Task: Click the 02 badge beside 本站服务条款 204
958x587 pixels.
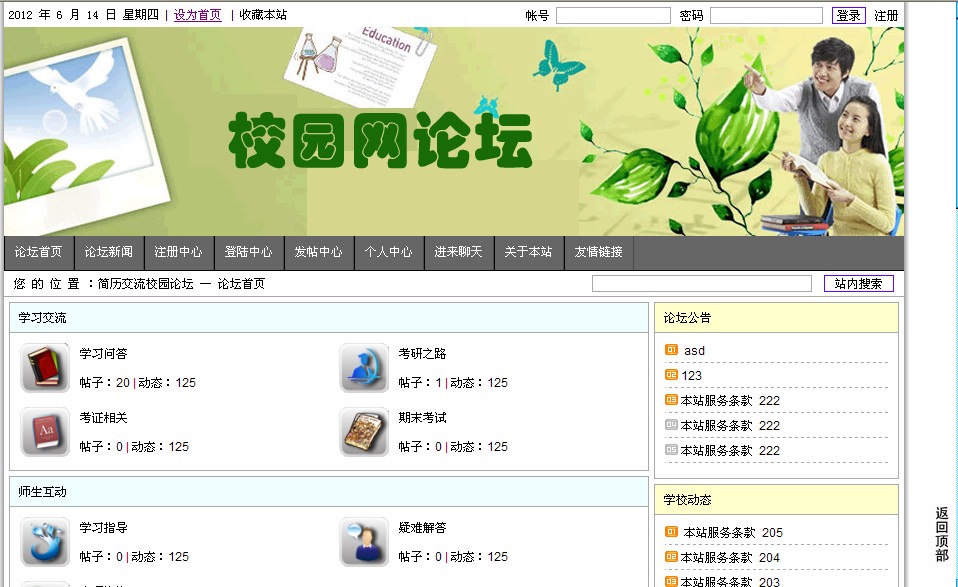Action: (671, 557)
